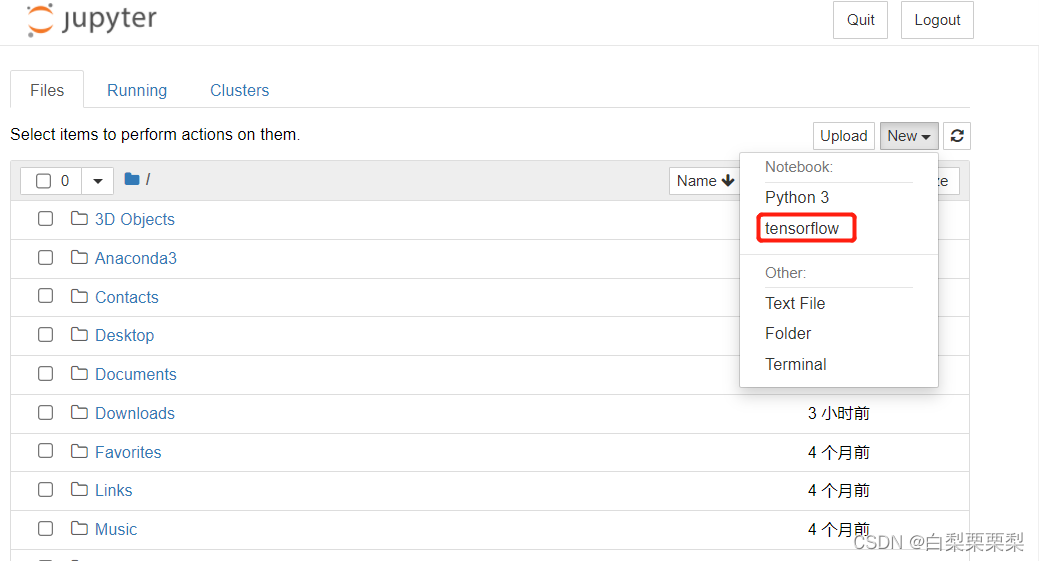Click the folder icon next to Anaconda3
Image resolution: width=1039 pixels, height=561 pixels.
click(80, 258)
